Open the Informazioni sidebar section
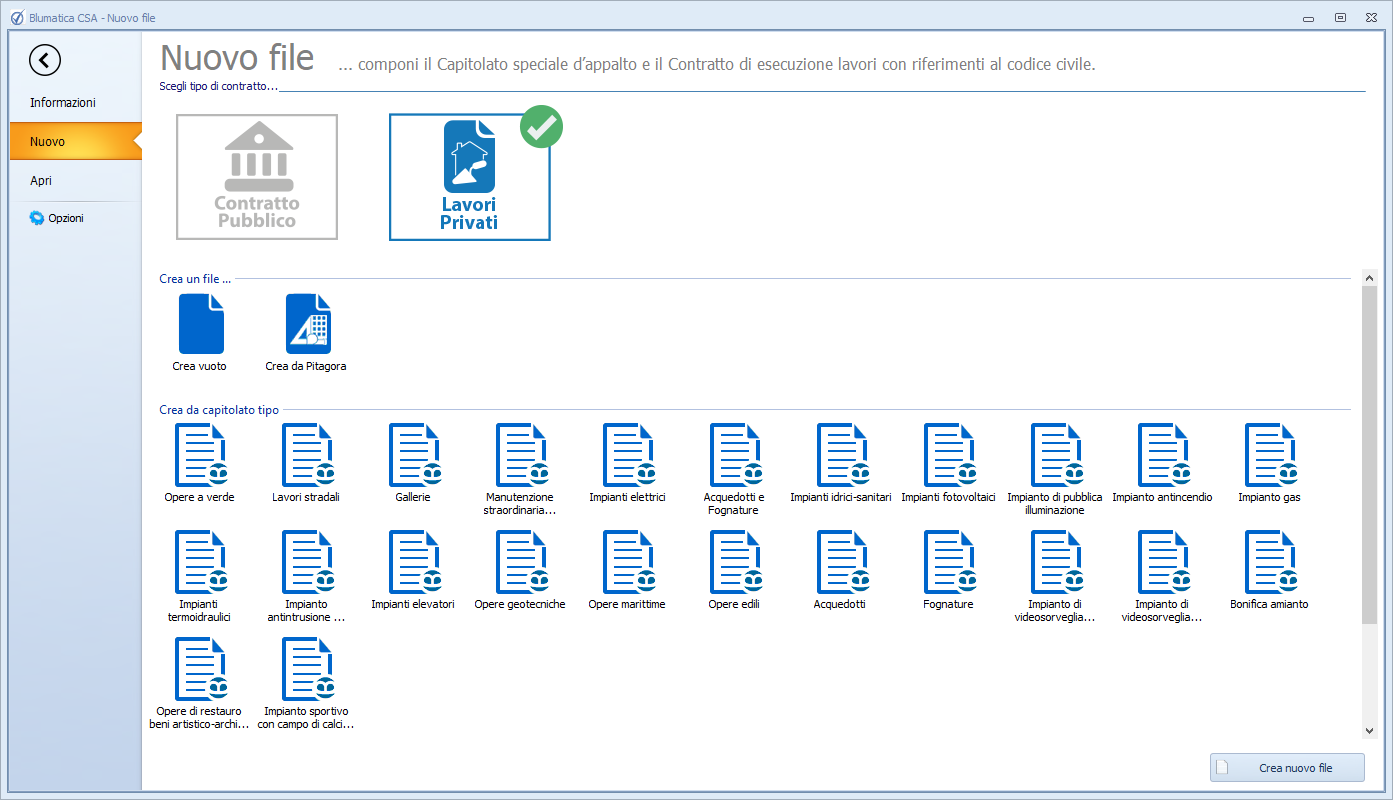The image size is (1393, 800). (63, 103)
